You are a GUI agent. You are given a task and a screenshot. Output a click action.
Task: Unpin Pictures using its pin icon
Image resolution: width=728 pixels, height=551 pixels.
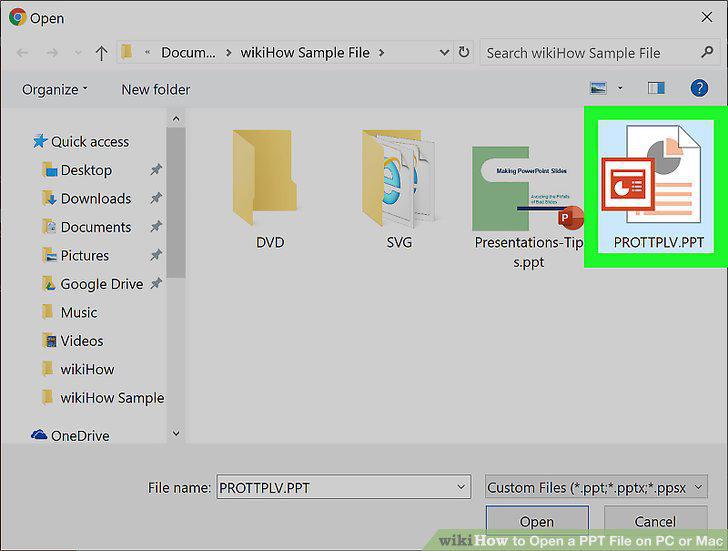156,255
